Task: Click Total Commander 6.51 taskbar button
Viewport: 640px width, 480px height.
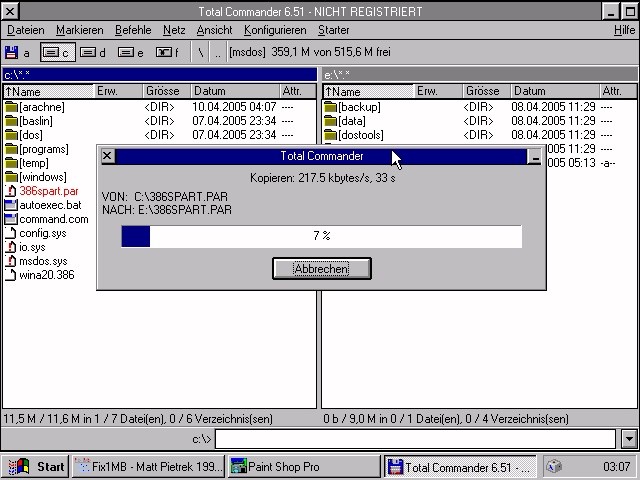Action: 460,467
